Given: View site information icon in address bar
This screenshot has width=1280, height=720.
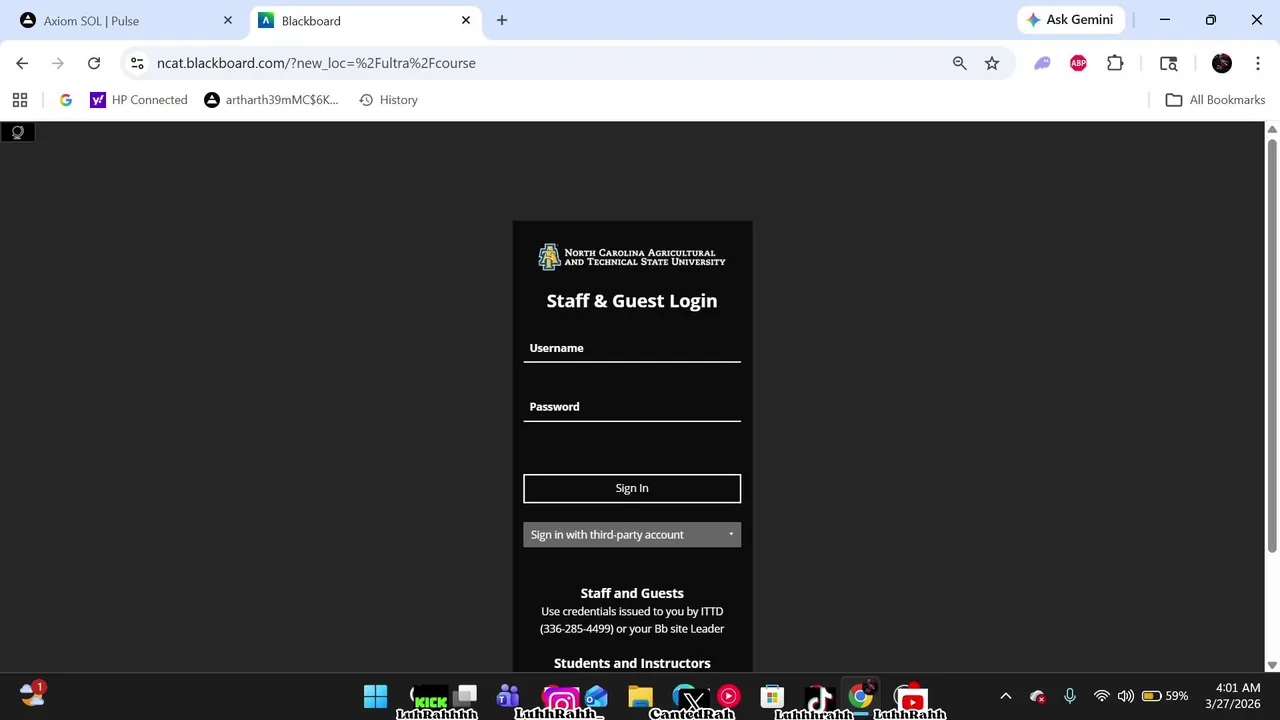Looking at the screenshot, I should coord(138,63).
